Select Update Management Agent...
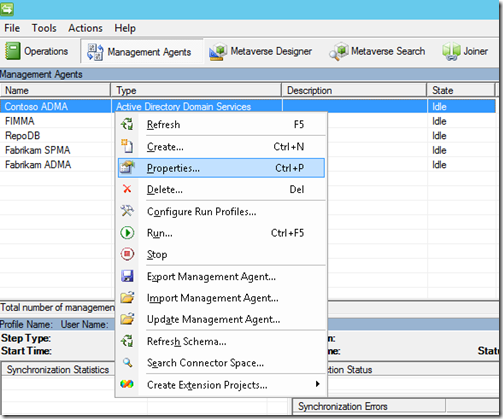This screenshot has height=419, width=503. (x=221, y=319)
